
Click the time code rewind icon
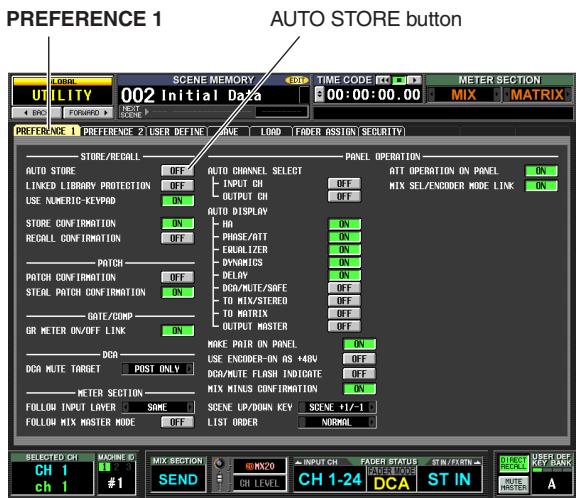(383, 80)
